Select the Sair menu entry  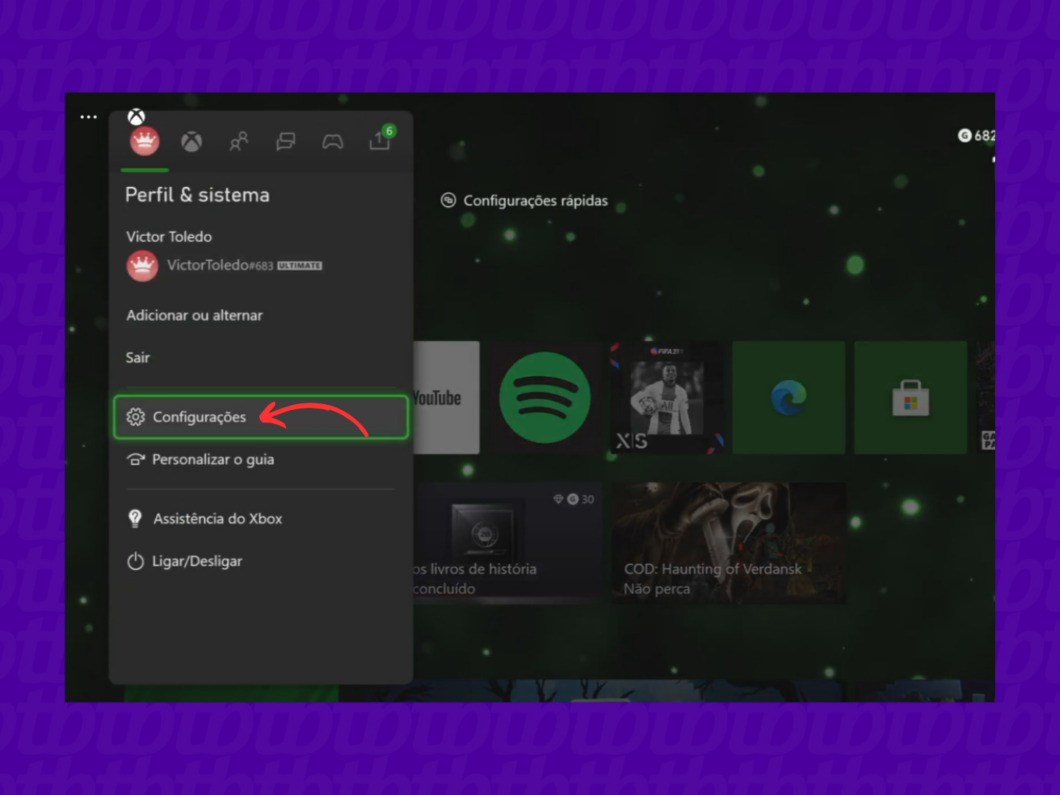(x=137, y=357)
